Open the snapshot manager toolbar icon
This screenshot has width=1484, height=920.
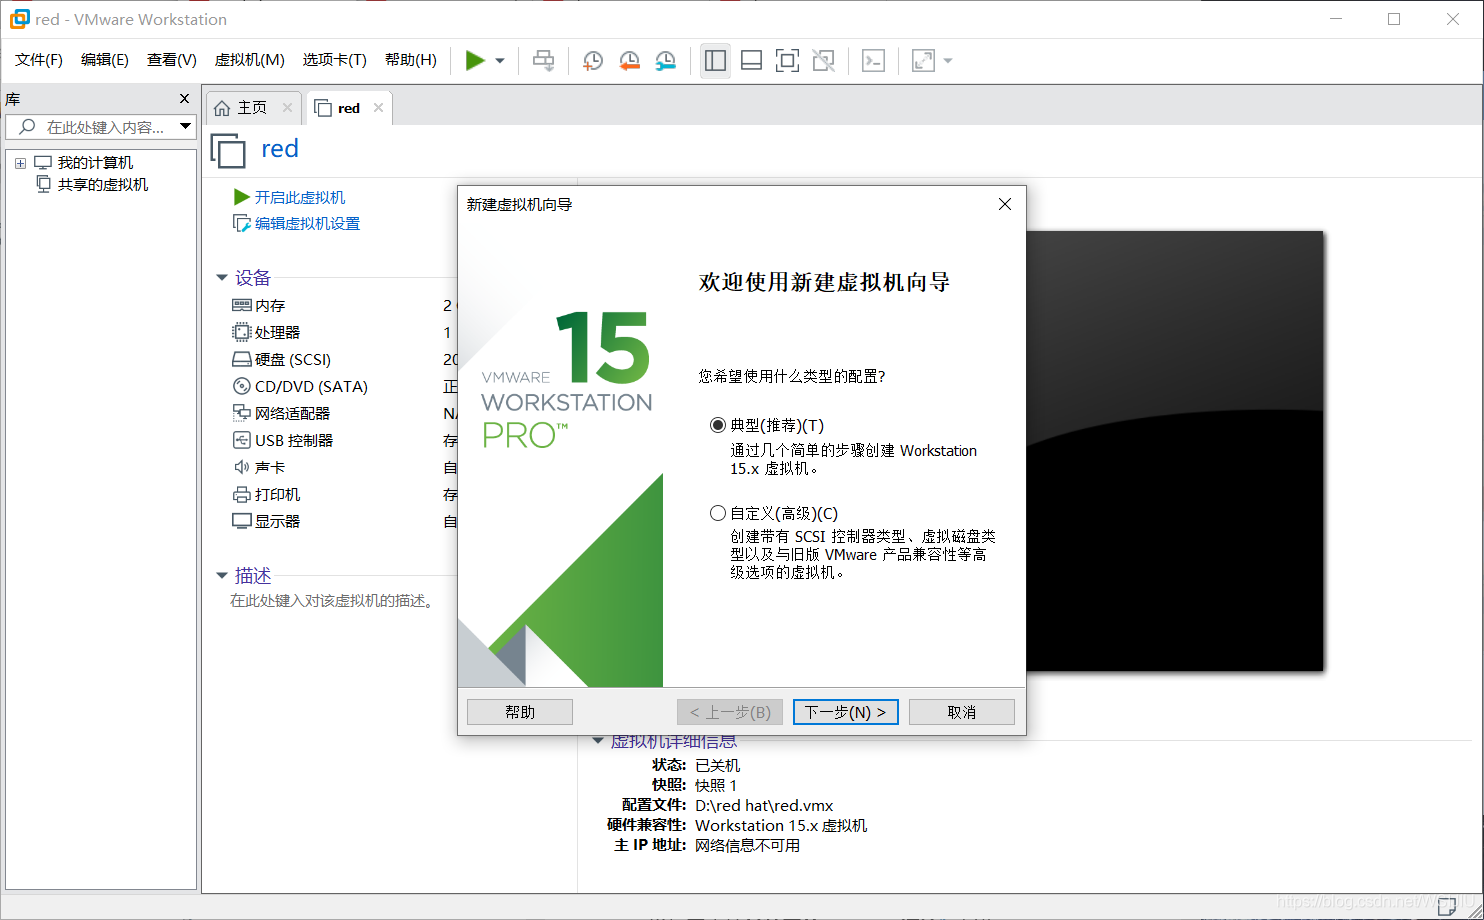[x=665, y=61]
